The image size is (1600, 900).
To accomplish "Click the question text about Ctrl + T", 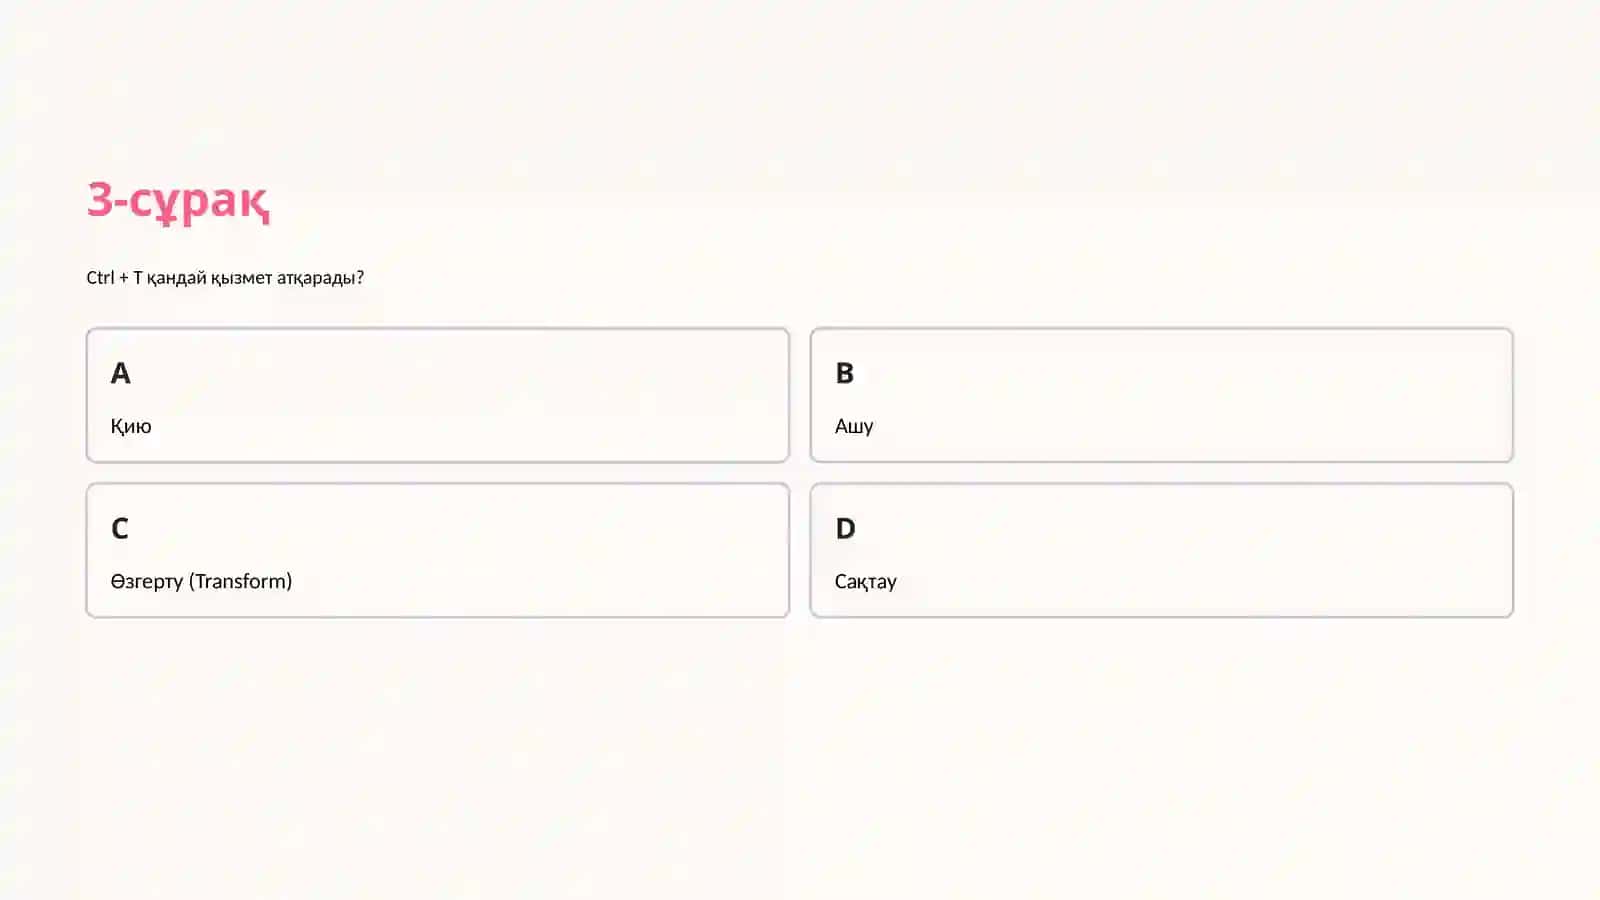I will pos(225,278).
